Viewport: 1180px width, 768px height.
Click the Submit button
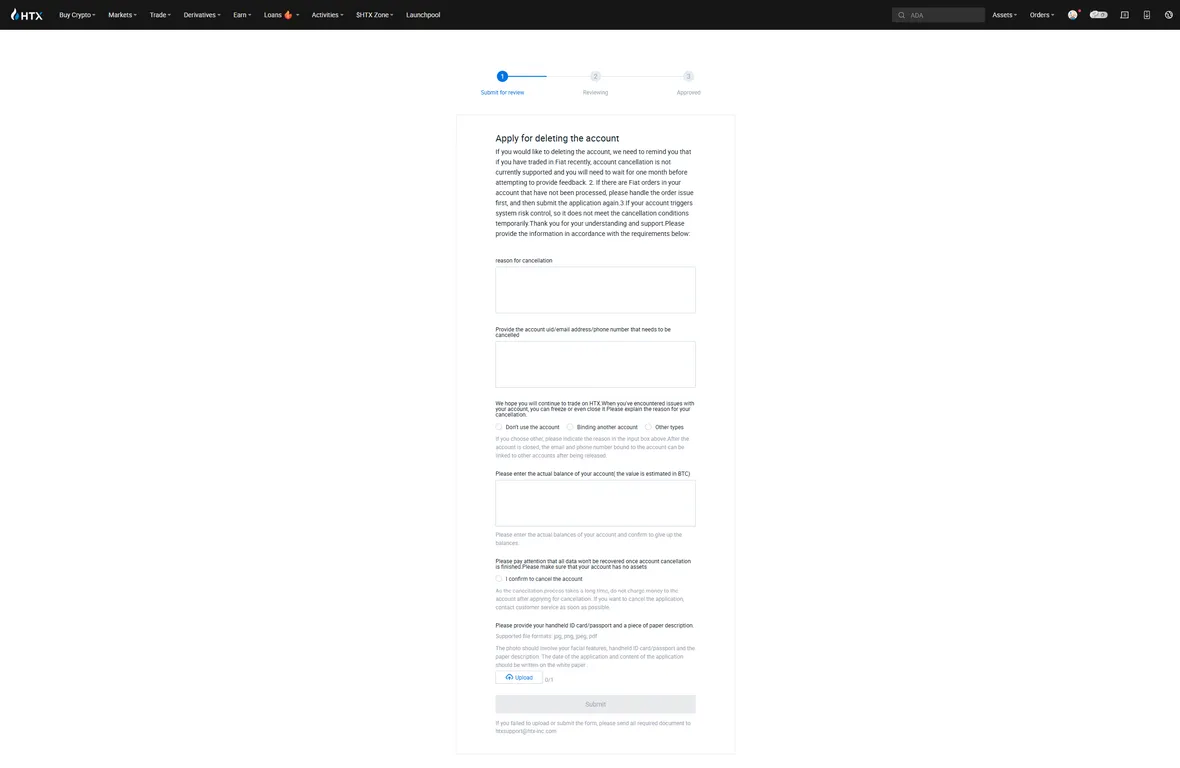coord(595,704)
